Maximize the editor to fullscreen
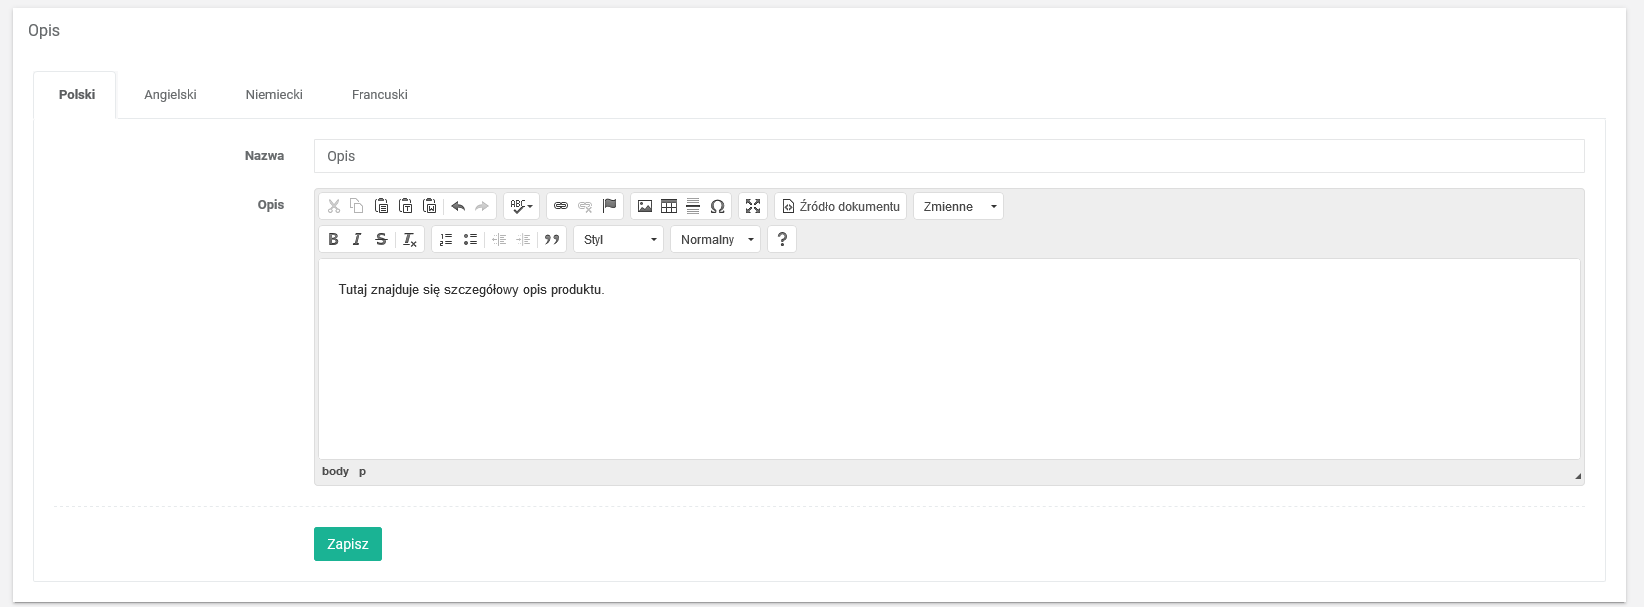Image resolution: width=1644 pixels, height=607 pixels. (753, 206)
